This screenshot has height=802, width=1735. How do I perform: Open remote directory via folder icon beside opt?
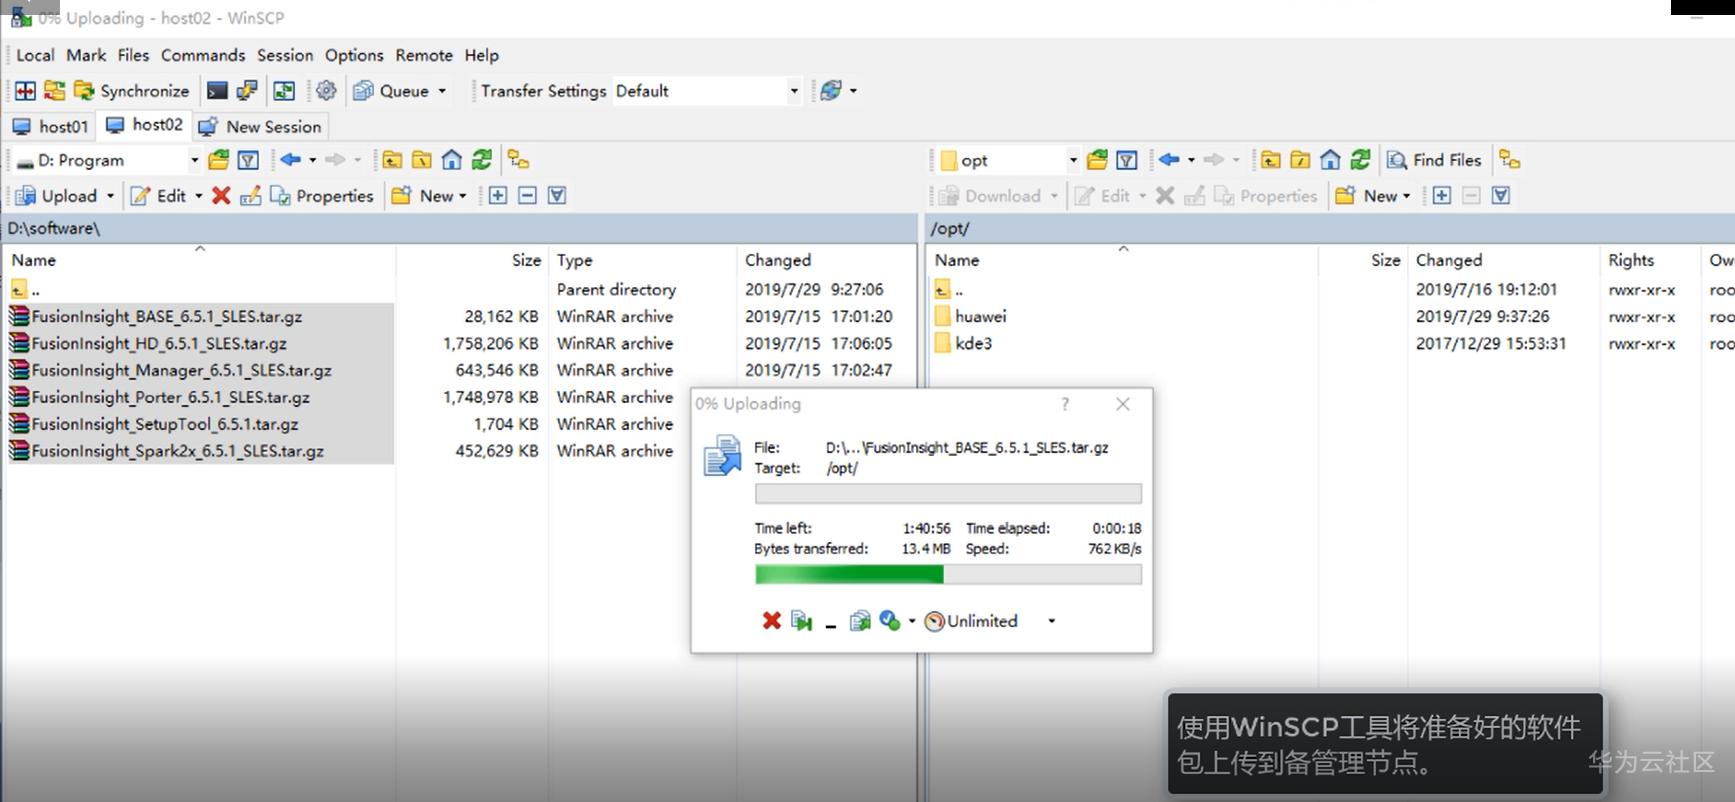[x=1097, y=160]
